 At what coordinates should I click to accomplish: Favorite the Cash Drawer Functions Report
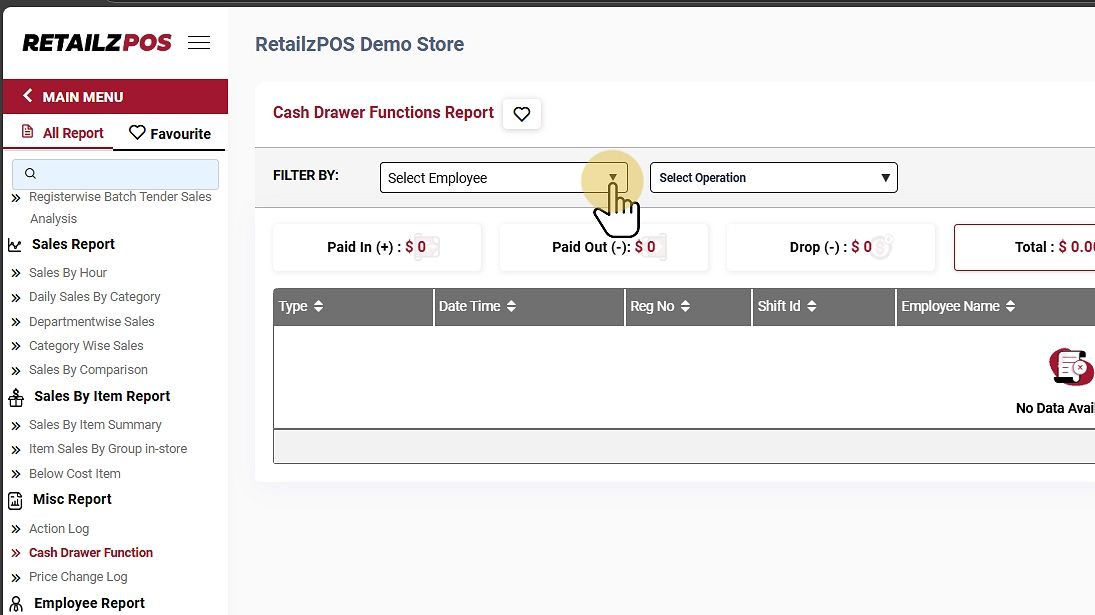(x=521, y=114)
